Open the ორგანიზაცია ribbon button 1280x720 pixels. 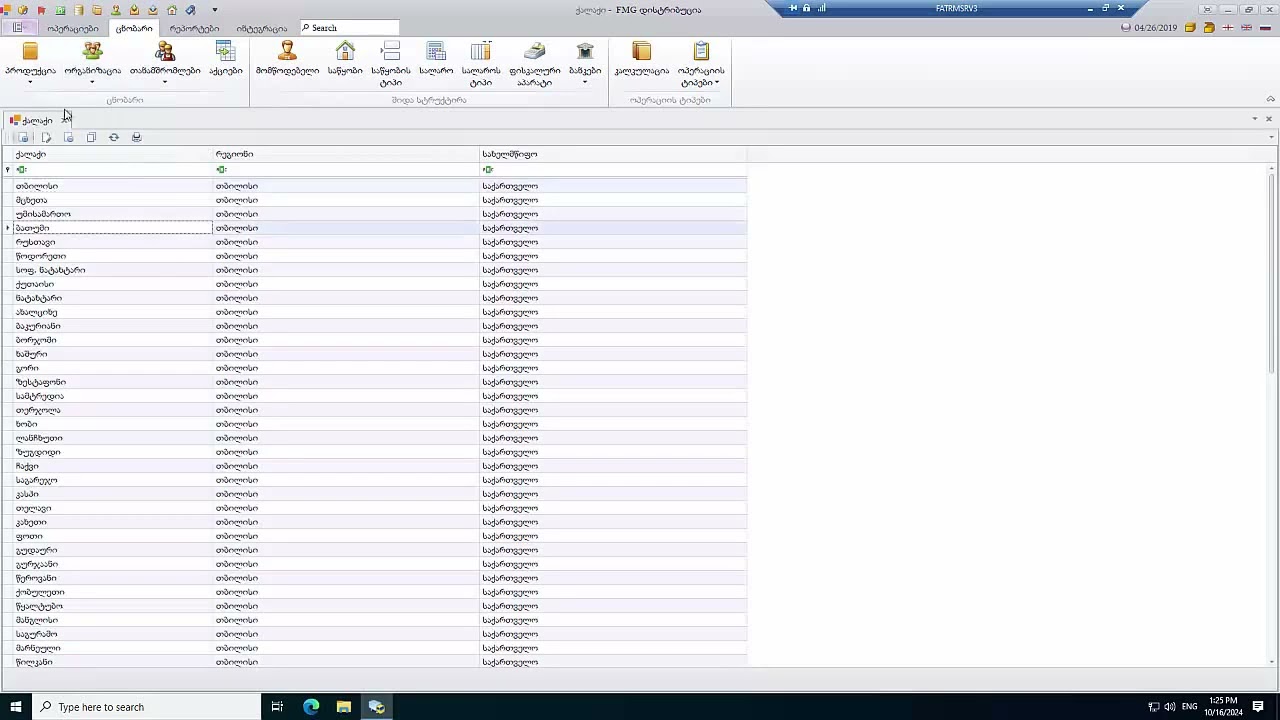(92, 60)
